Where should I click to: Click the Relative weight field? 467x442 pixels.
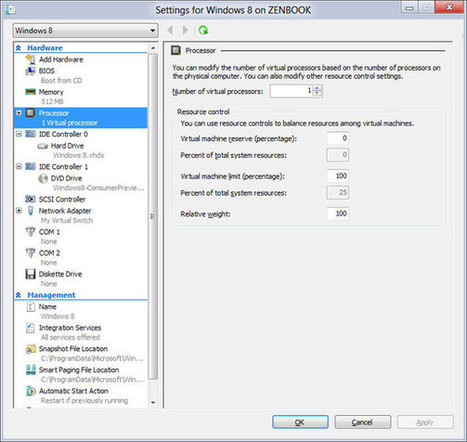point(338,213)
